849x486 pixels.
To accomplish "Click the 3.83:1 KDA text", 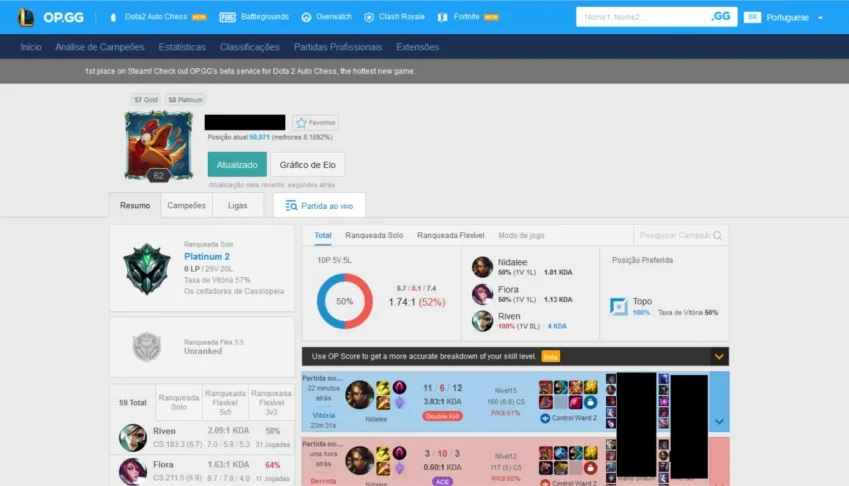I will tap(442, 402).
